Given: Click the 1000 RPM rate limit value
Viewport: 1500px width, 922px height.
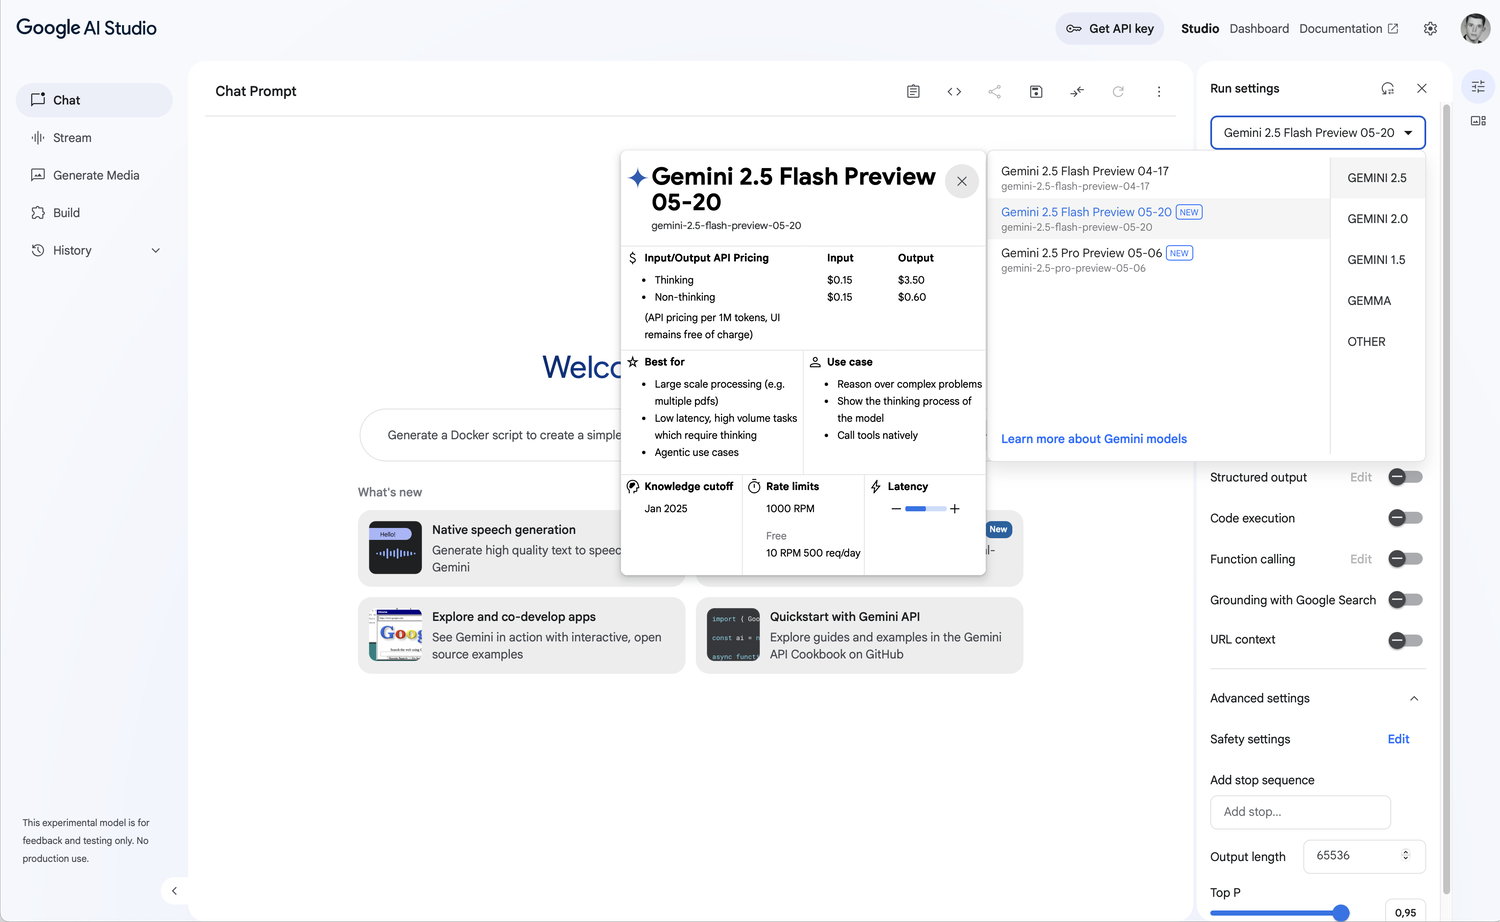Looking at the screenshot, I should [790, 509].
